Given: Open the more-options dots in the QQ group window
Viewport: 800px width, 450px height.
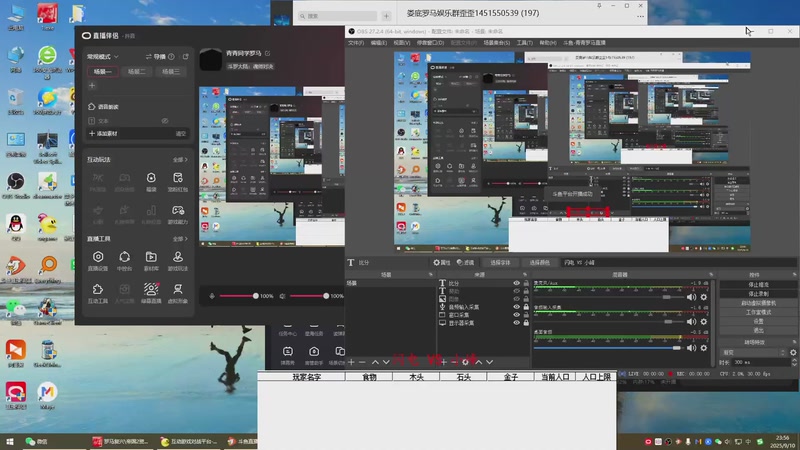Looking at the screenshot, I should [x=640, y=16].
